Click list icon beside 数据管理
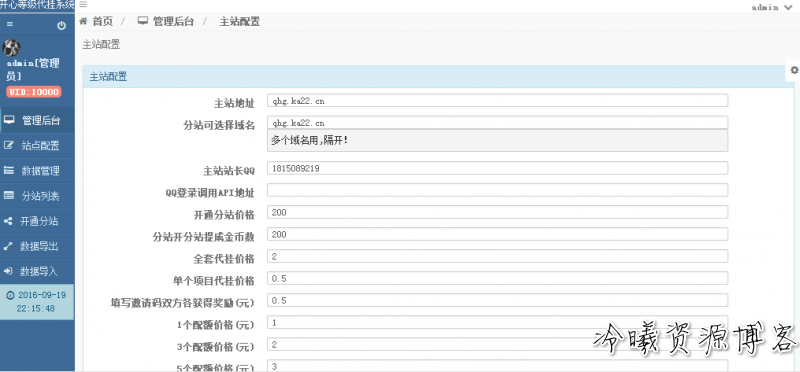 click(x=8, y=170)
